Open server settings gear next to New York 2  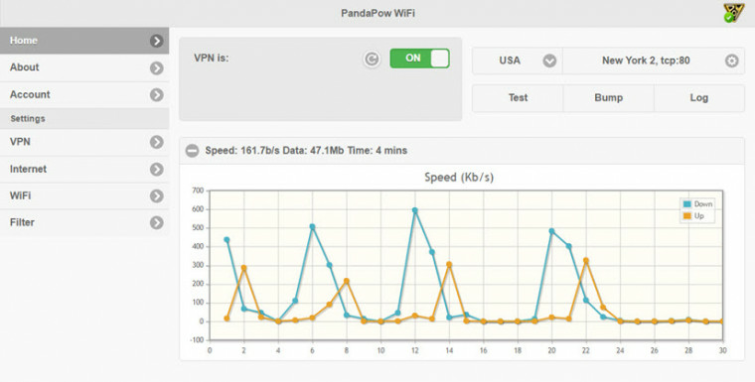(731, 61)
